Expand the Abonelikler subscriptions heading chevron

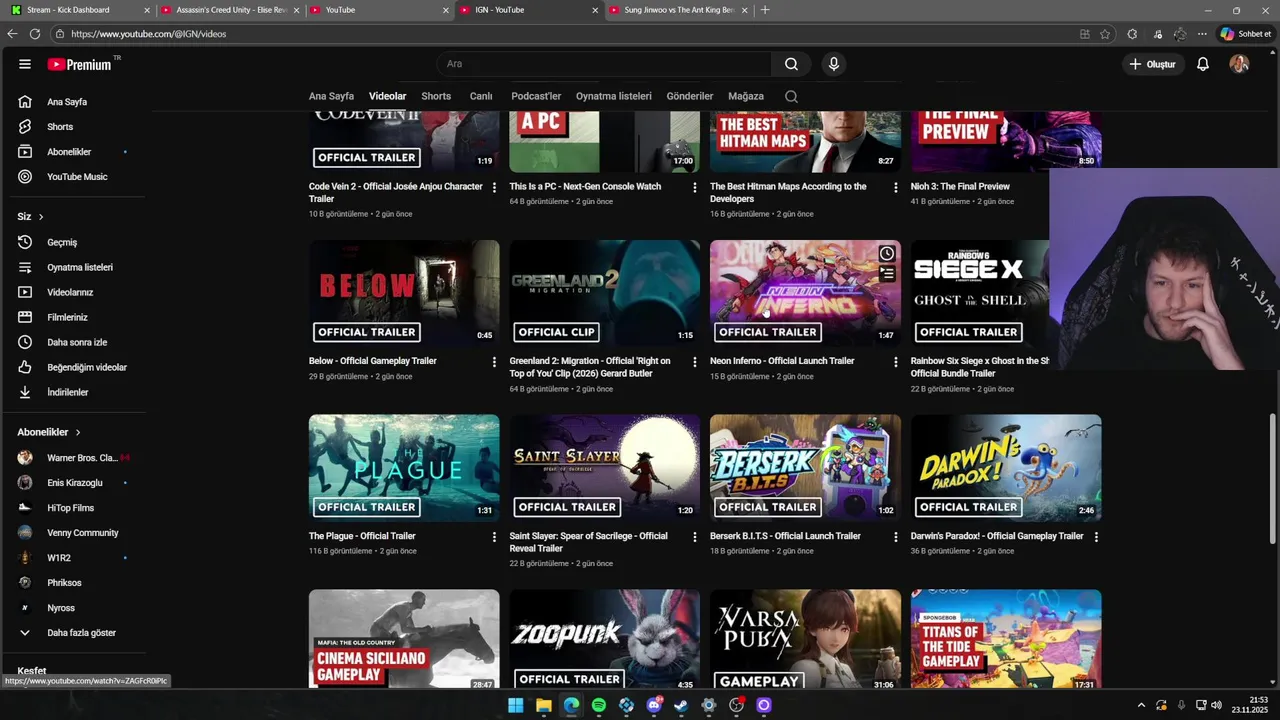click(78, 432)
